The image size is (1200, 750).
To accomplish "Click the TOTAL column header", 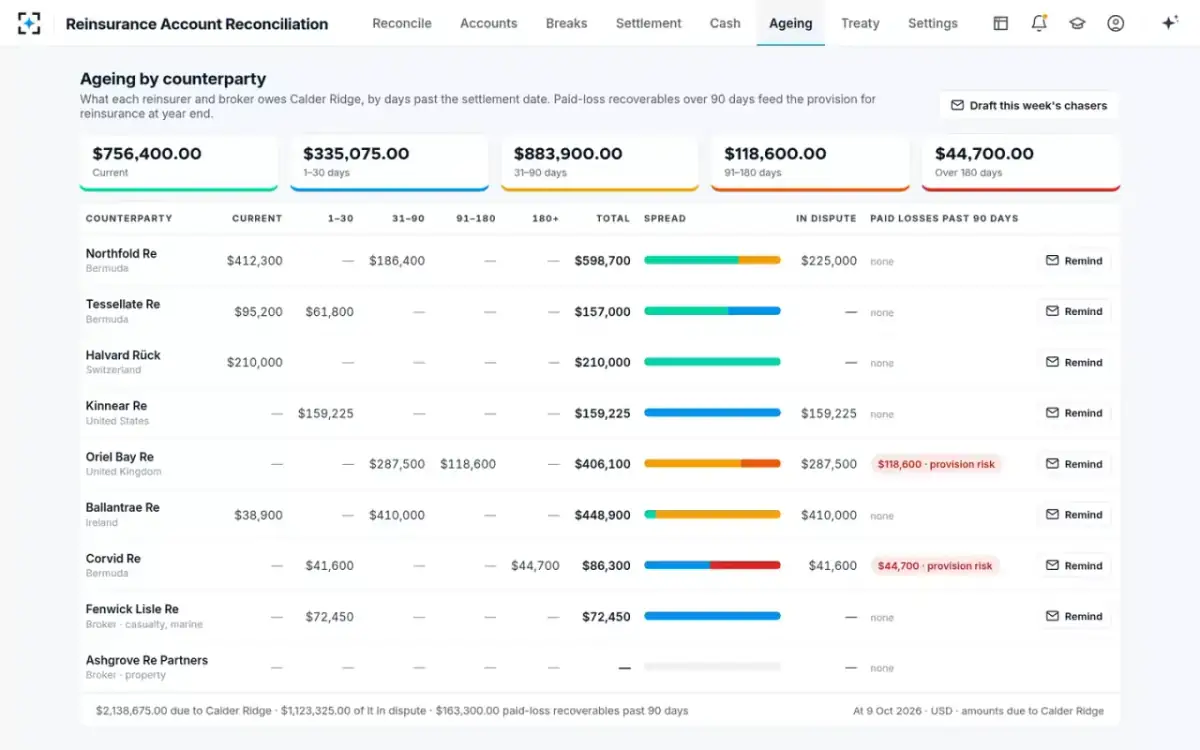I will click(613, 218).
